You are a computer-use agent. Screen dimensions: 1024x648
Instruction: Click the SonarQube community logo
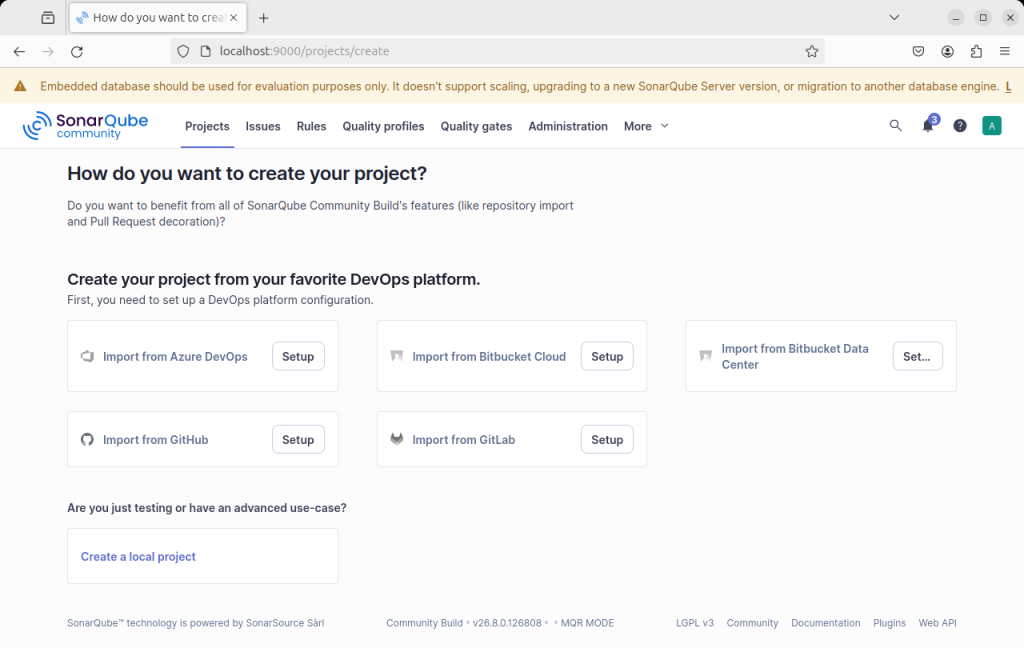[86, 125]
